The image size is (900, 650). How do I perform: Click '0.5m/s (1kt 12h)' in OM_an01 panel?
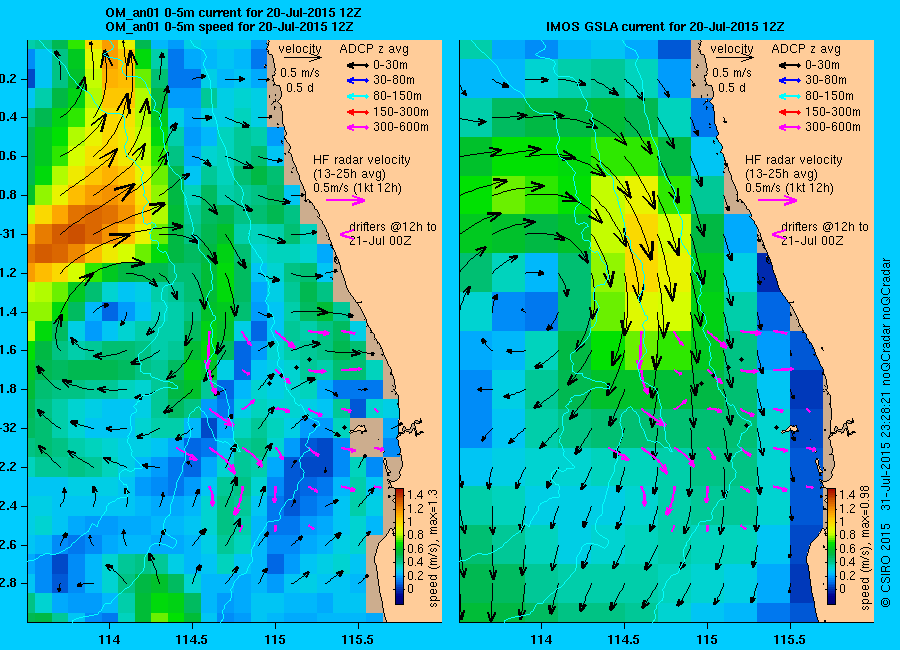358,188
